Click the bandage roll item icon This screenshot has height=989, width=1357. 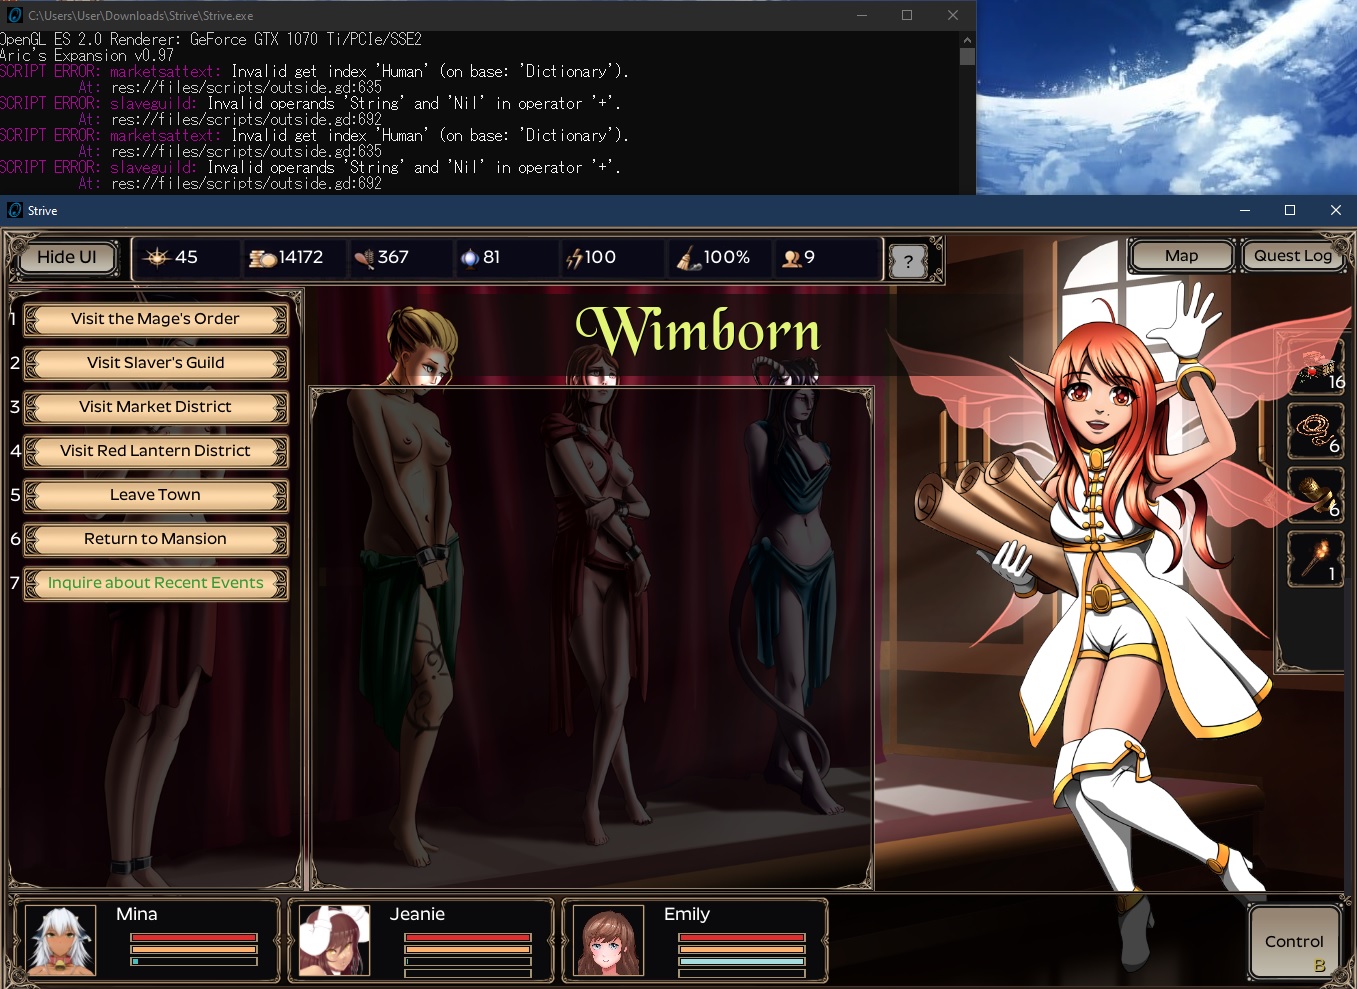coord(1314,493)
